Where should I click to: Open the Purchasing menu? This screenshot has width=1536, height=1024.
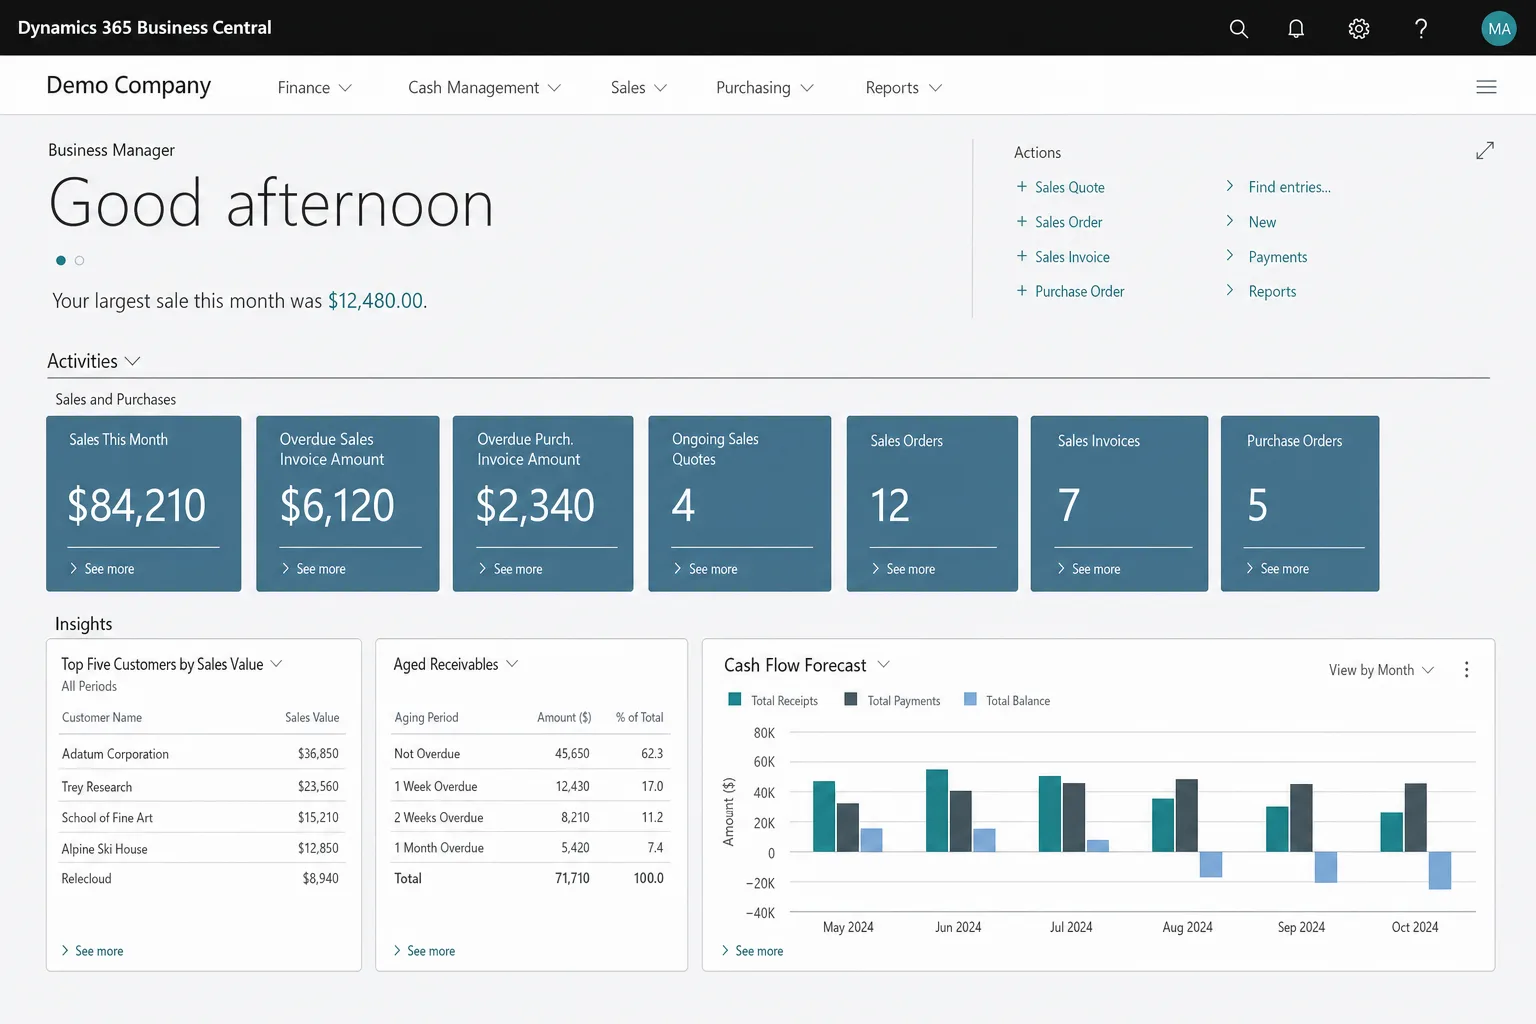pos(765,88)
